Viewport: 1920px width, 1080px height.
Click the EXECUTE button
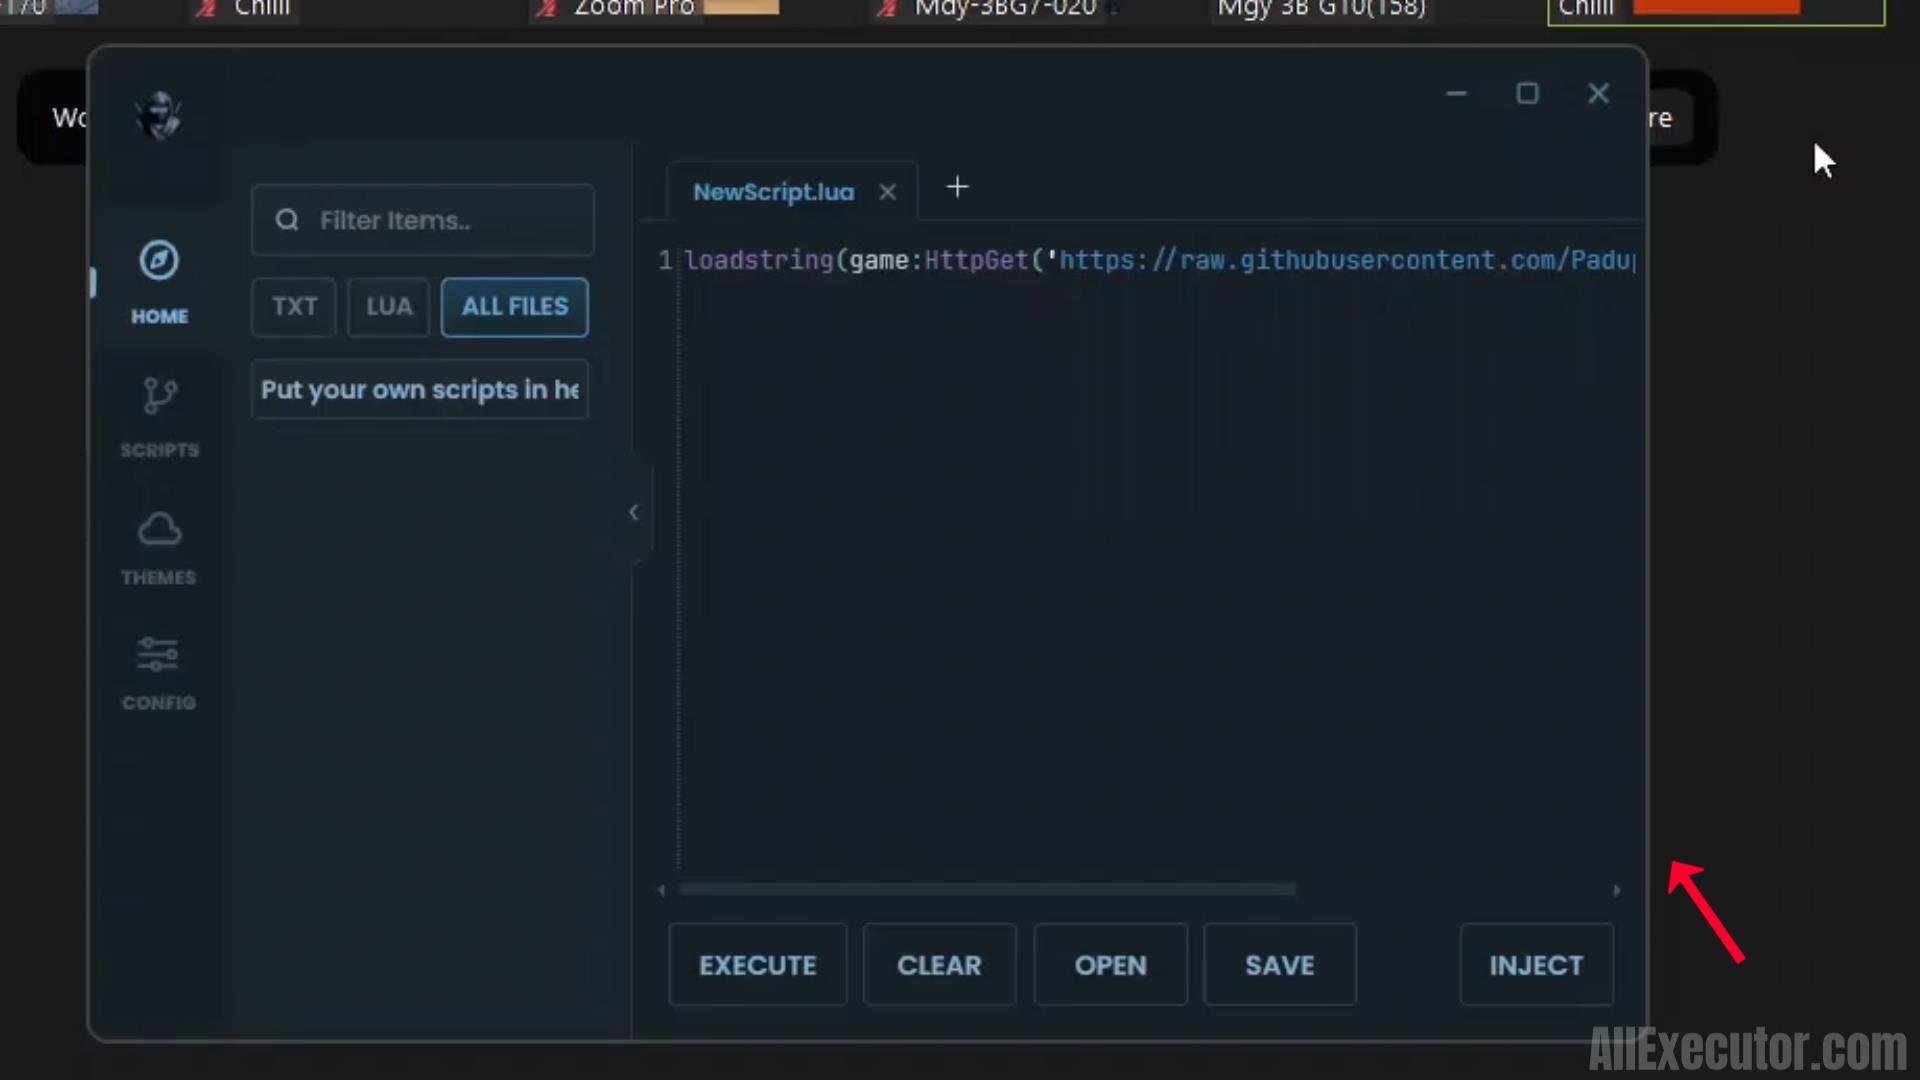tap(757, 965)
